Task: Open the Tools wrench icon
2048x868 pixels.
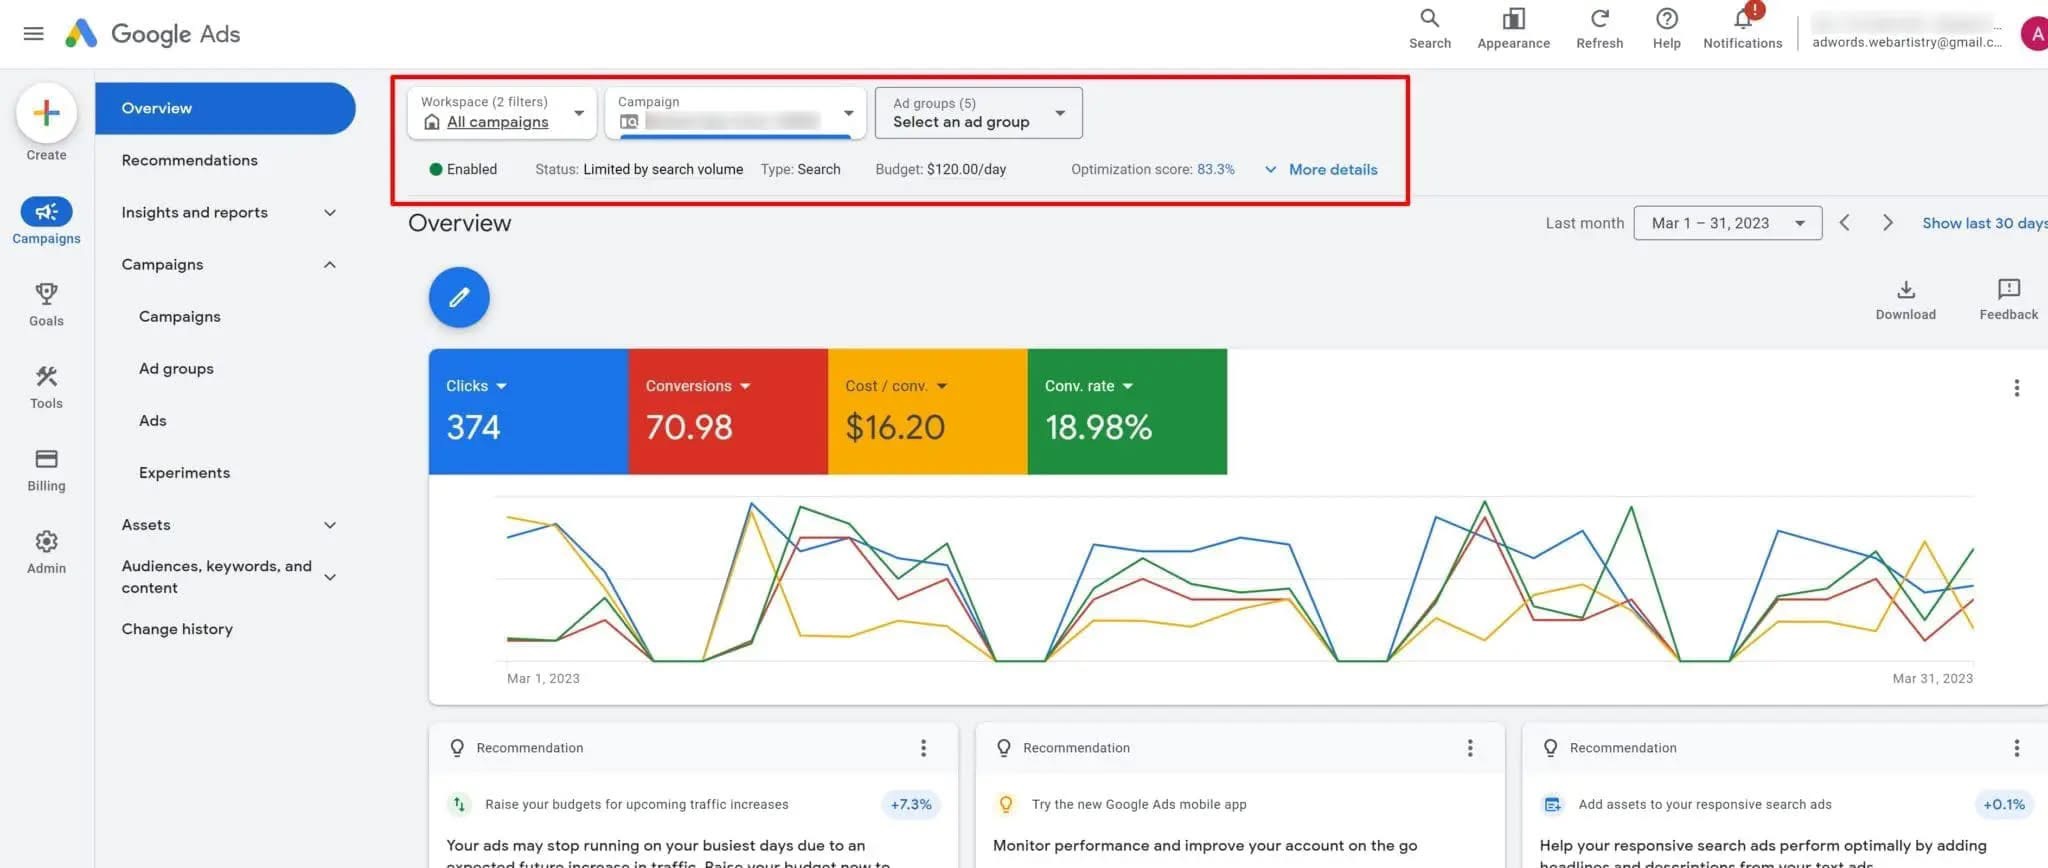Action: (x=46, y=377)
